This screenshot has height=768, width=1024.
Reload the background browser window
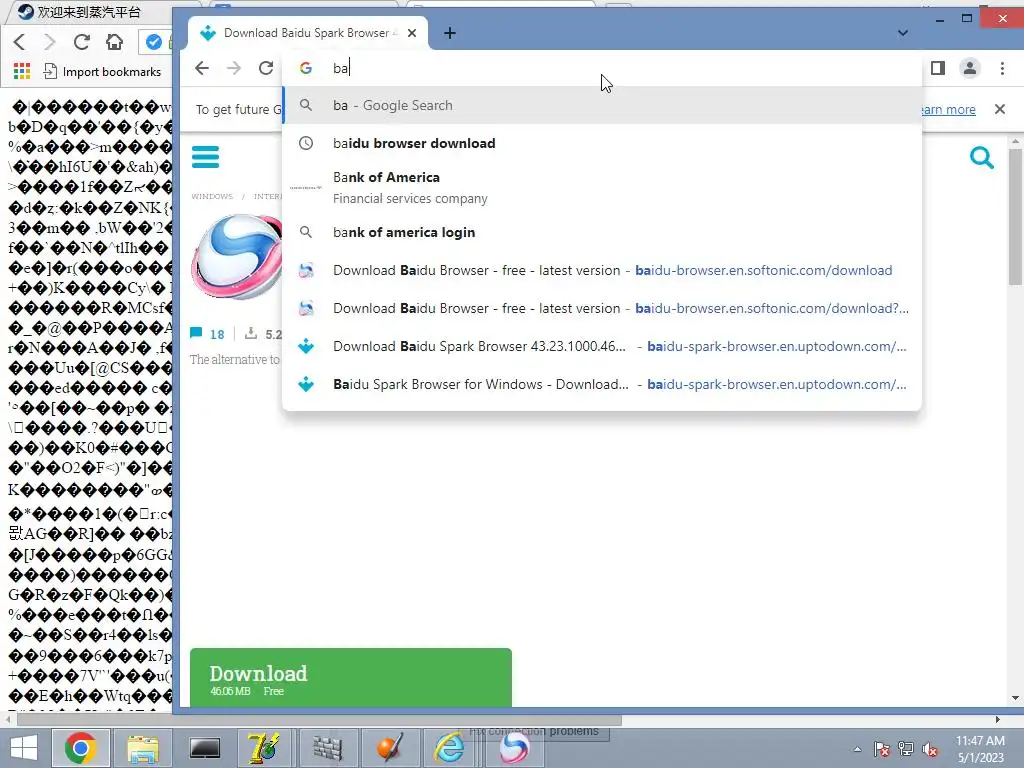82,42
